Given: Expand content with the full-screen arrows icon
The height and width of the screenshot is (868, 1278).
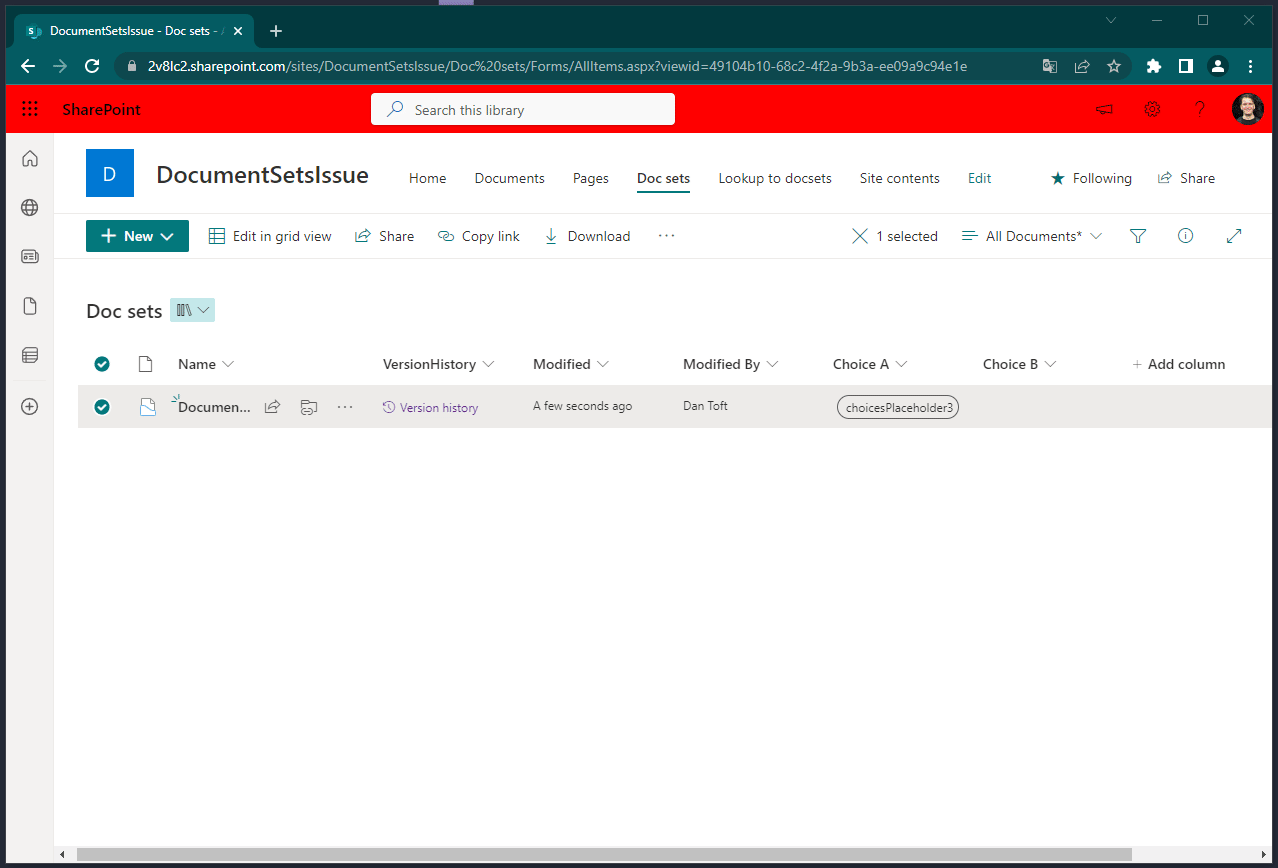Looking at the screenshot, I should coord(1234,236).
